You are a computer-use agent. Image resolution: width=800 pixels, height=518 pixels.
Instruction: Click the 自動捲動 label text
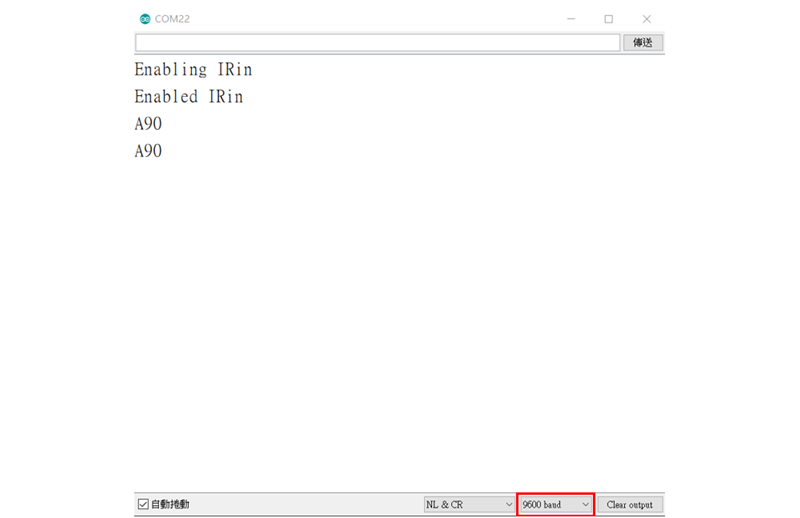pyautogui.click(x=170, y=504)
